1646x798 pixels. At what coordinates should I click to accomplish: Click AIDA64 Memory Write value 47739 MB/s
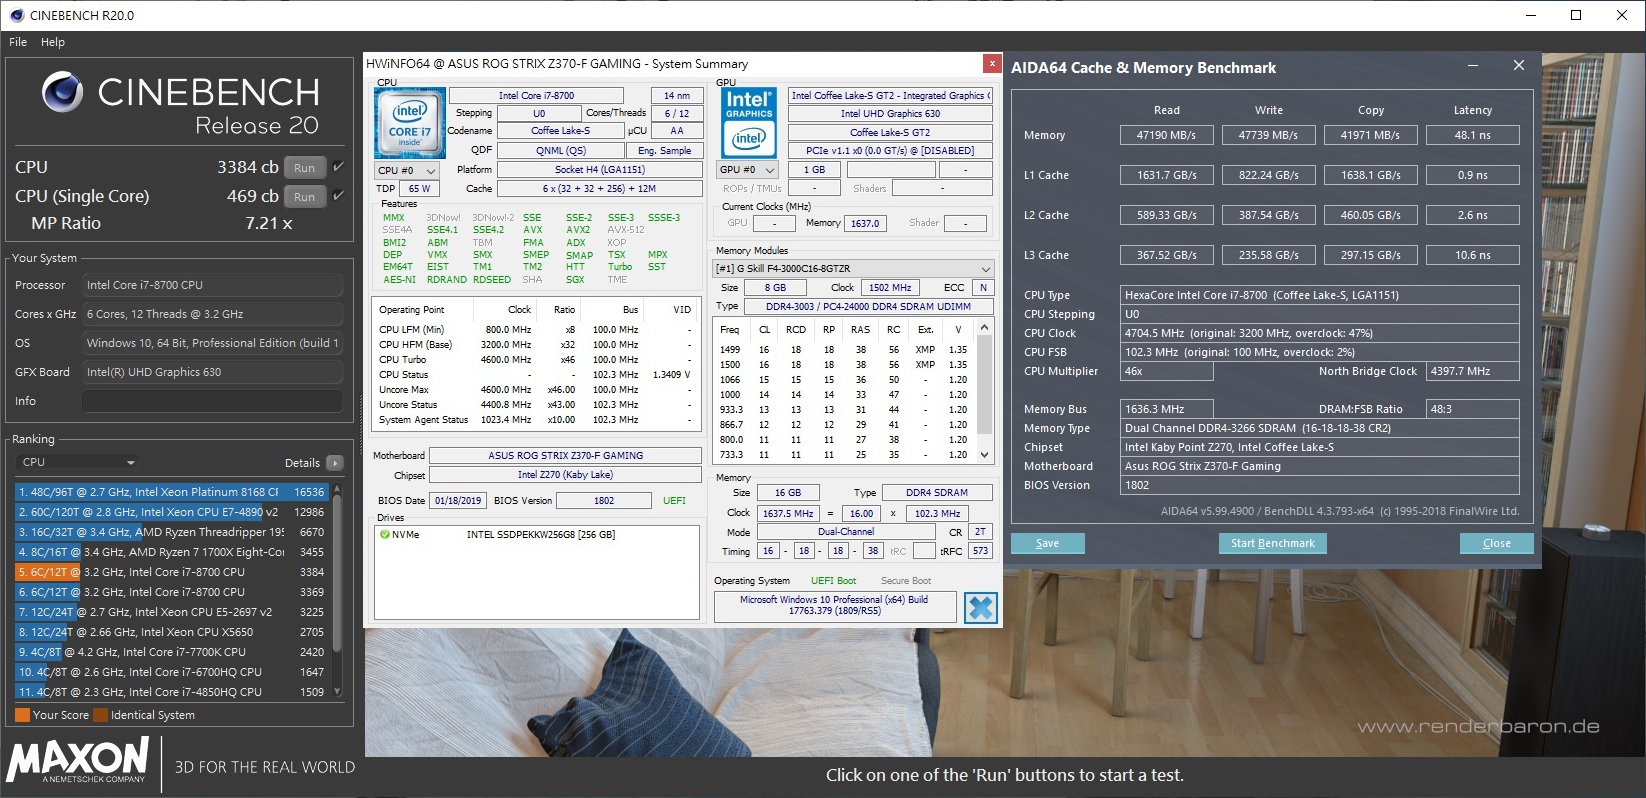(1268, 135)
